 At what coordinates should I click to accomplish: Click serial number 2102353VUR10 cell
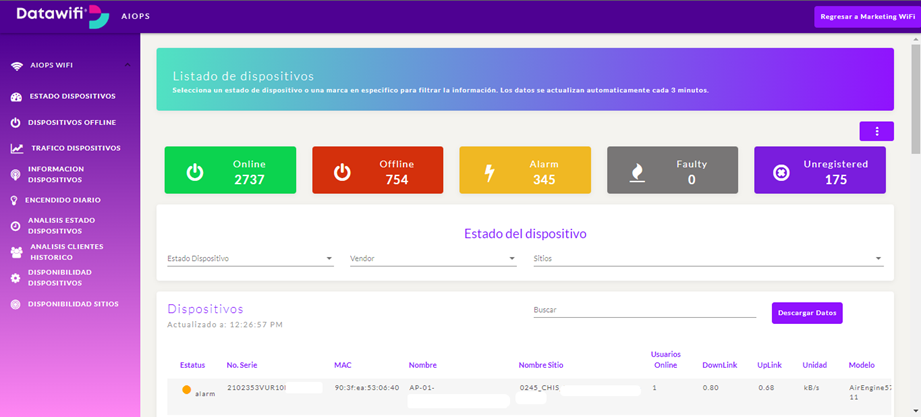pyautogui.click(x=257, y=388)
